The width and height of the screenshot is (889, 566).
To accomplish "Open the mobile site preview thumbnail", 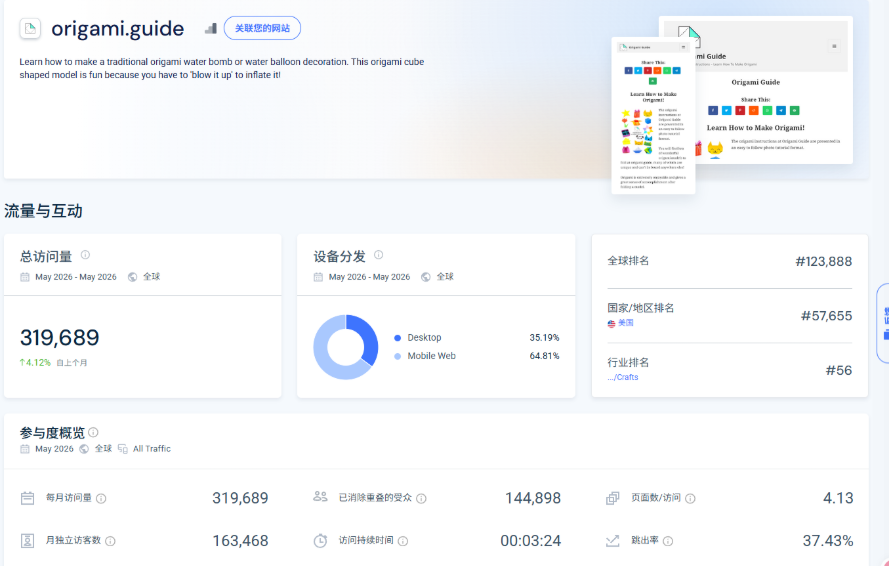I will 653,116.
